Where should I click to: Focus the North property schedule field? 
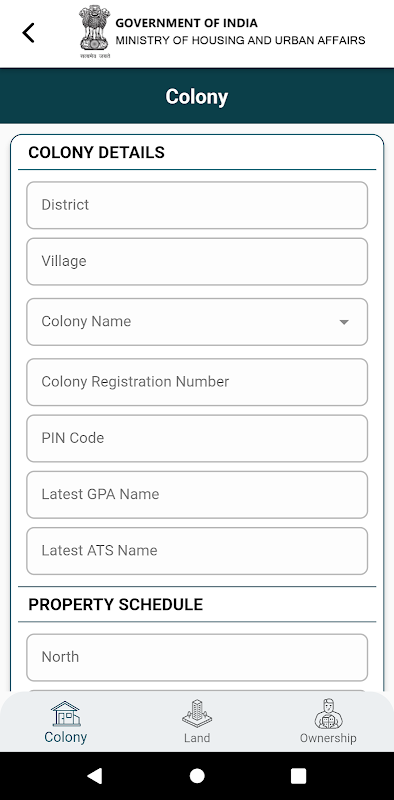coord(197,658)
